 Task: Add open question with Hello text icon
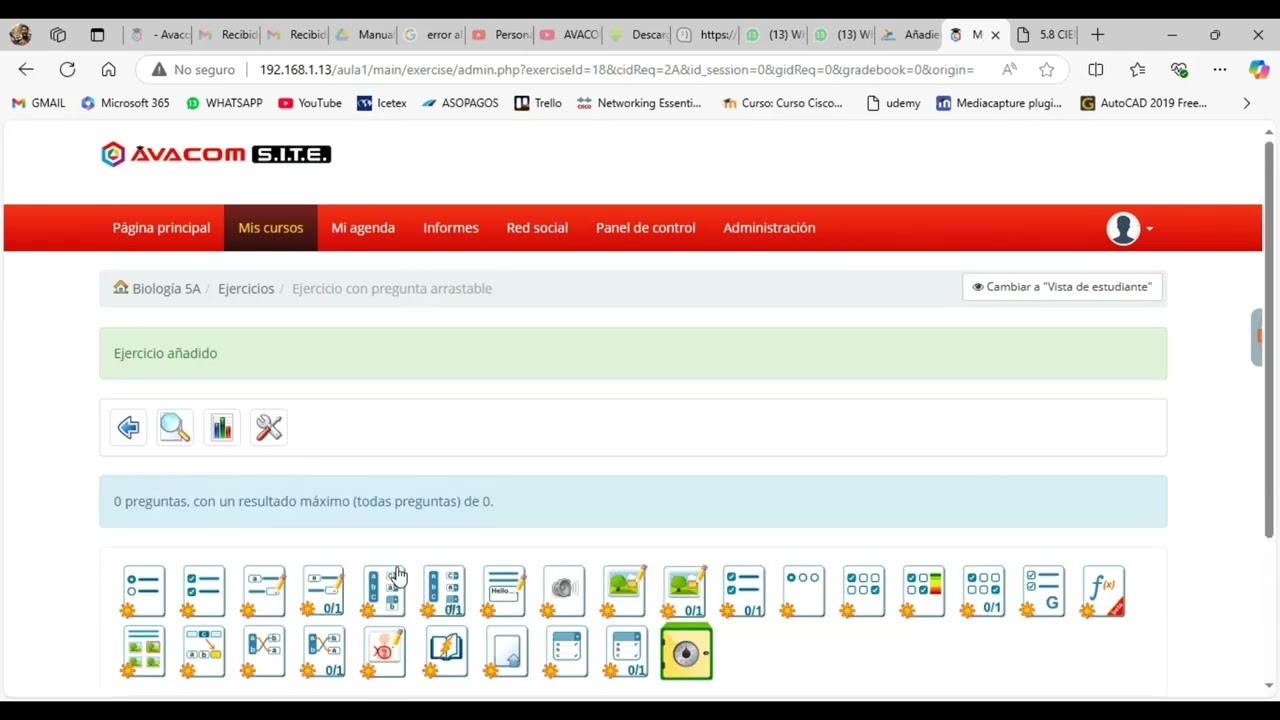[x=504, y=591]
